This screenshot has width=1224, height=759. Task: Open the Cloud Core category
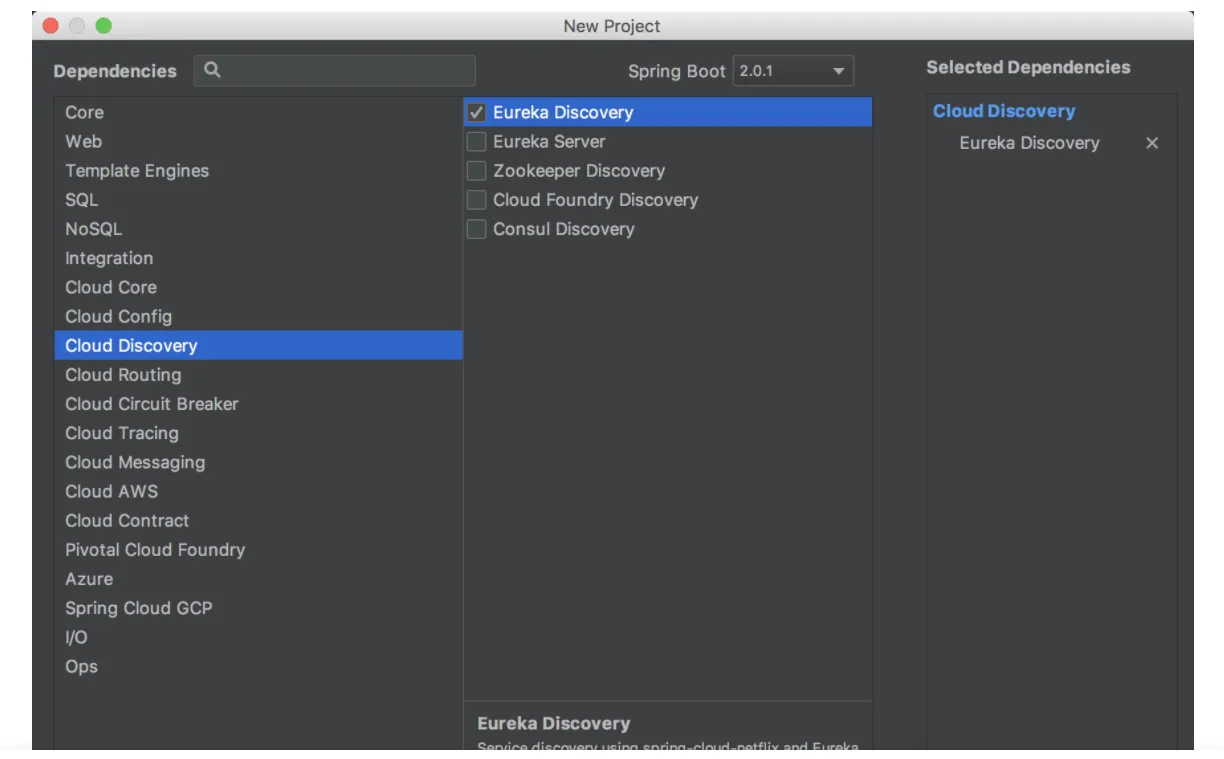(258, 287)
